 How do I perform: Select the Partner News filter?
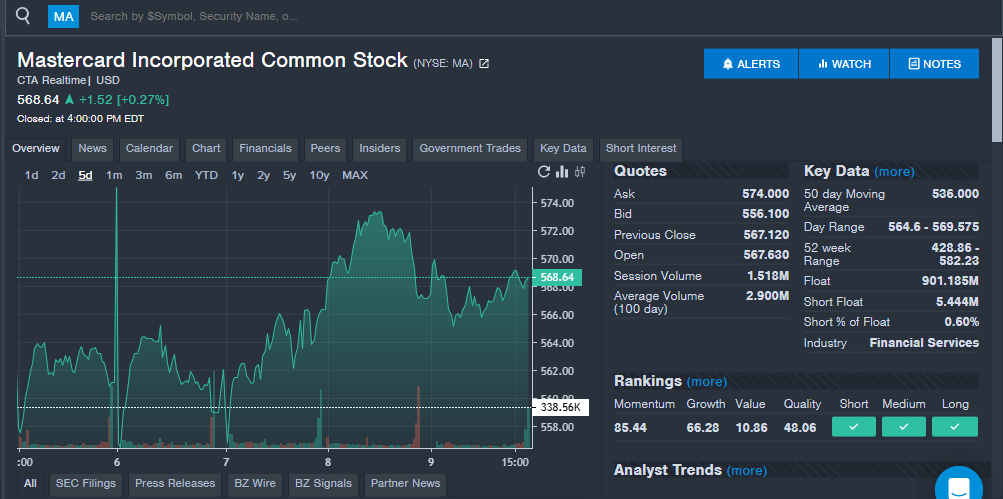point(406,484)
